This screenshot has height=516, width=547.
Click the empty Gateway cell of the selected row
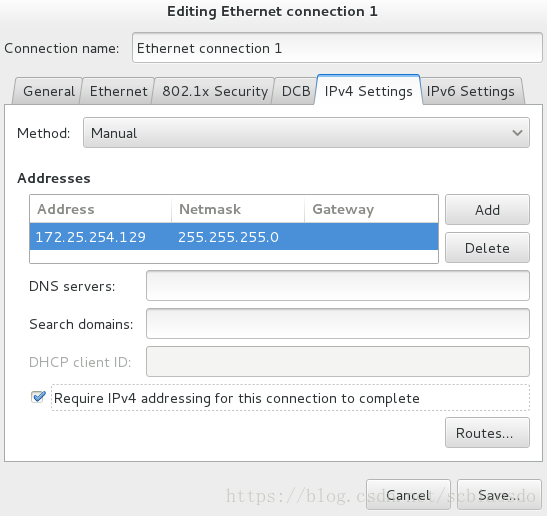[x=371, y=237]
